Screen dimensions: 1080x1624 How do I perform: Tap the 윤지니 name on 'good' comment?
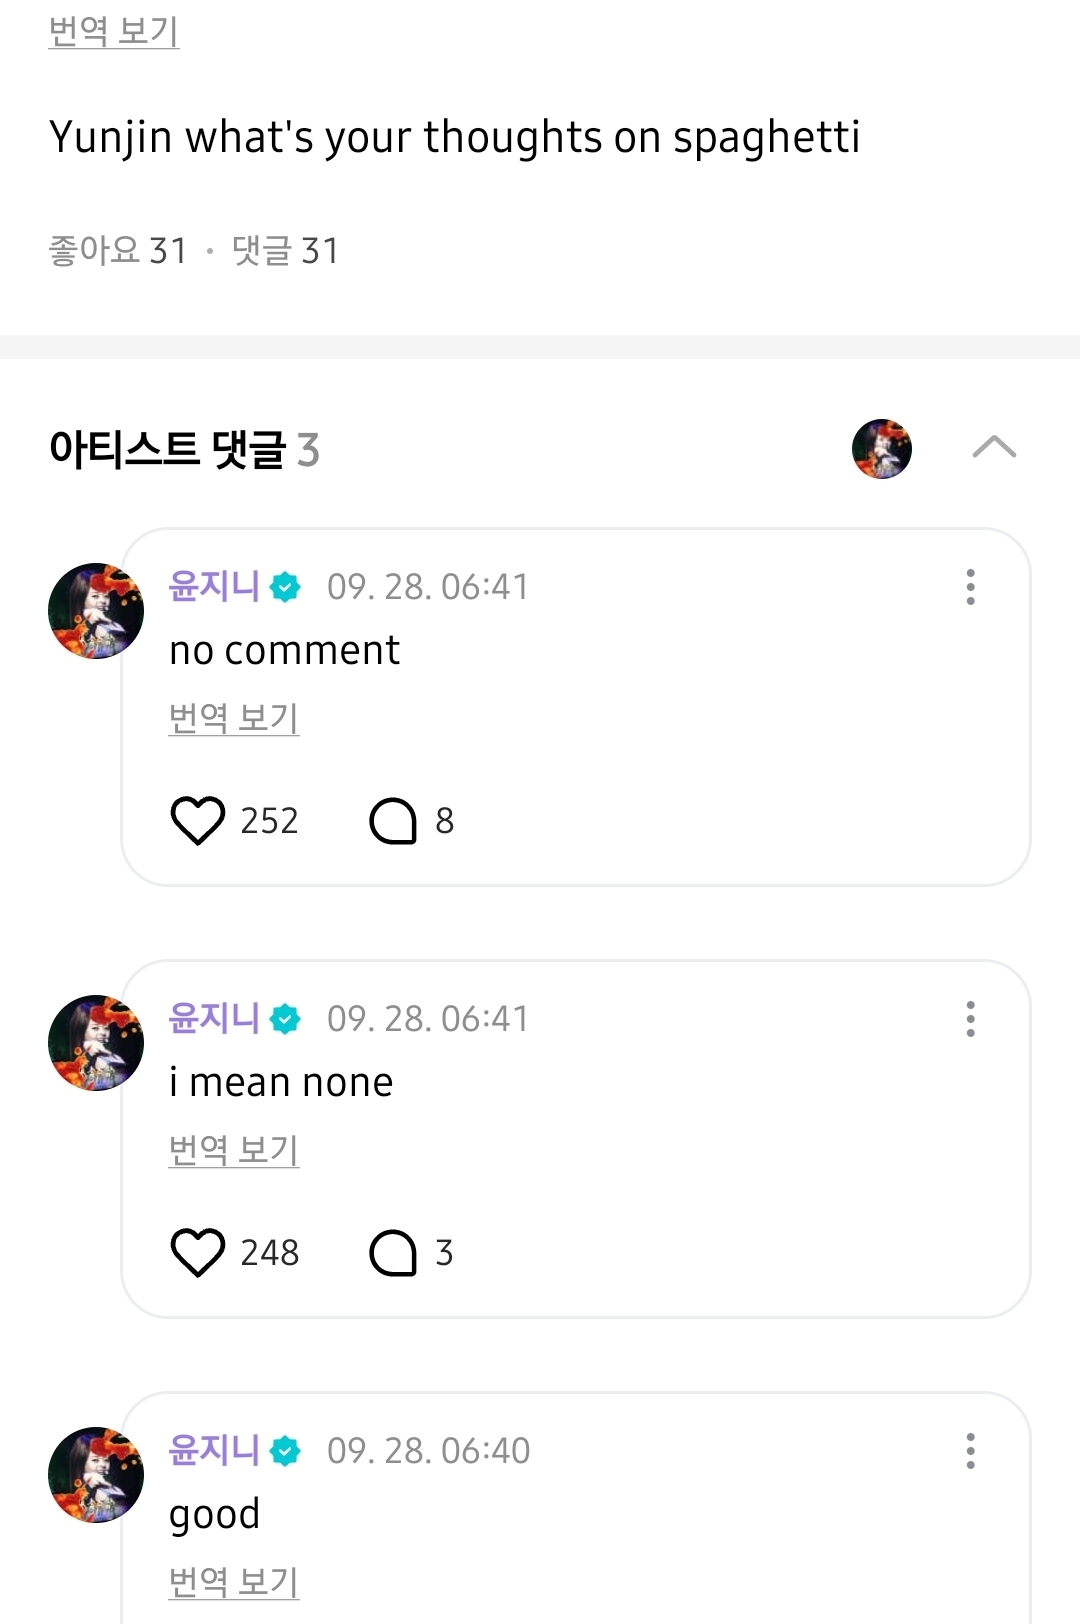click(214, 1450)
